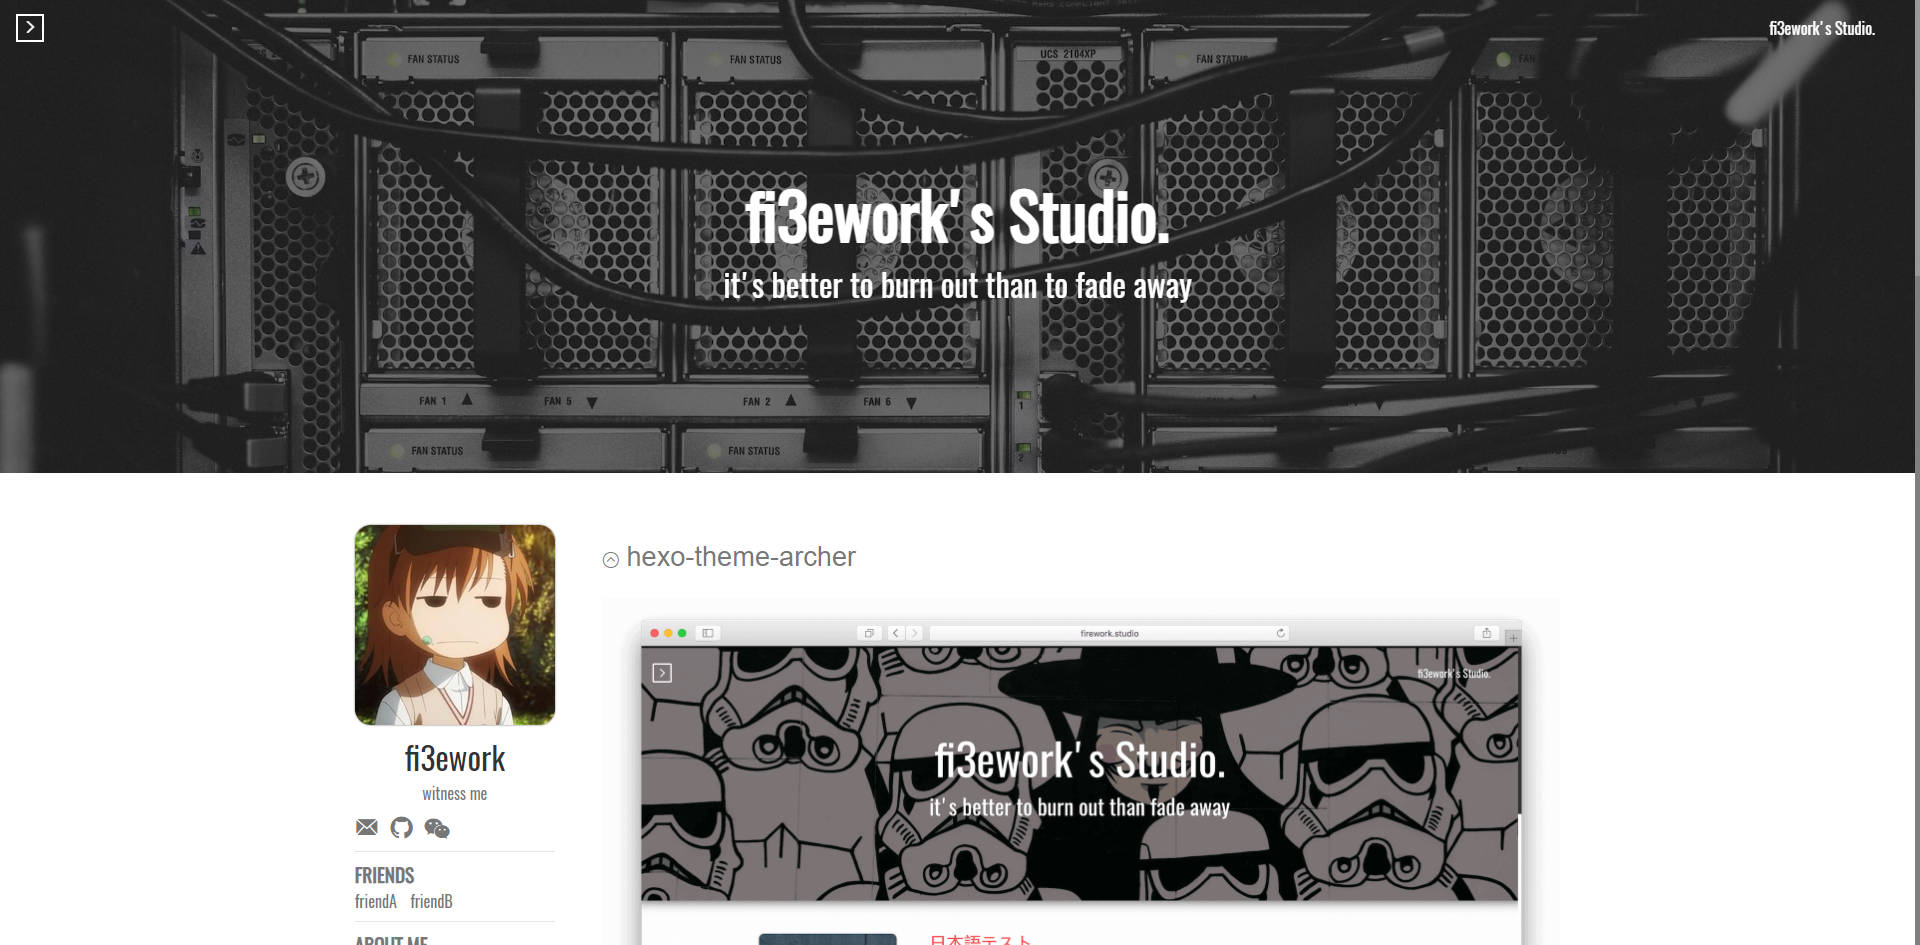Click the sidebar arrow inside pictured stormtrooper banner
This screenshot has width=1920, height=945.
tap(662, 673)
